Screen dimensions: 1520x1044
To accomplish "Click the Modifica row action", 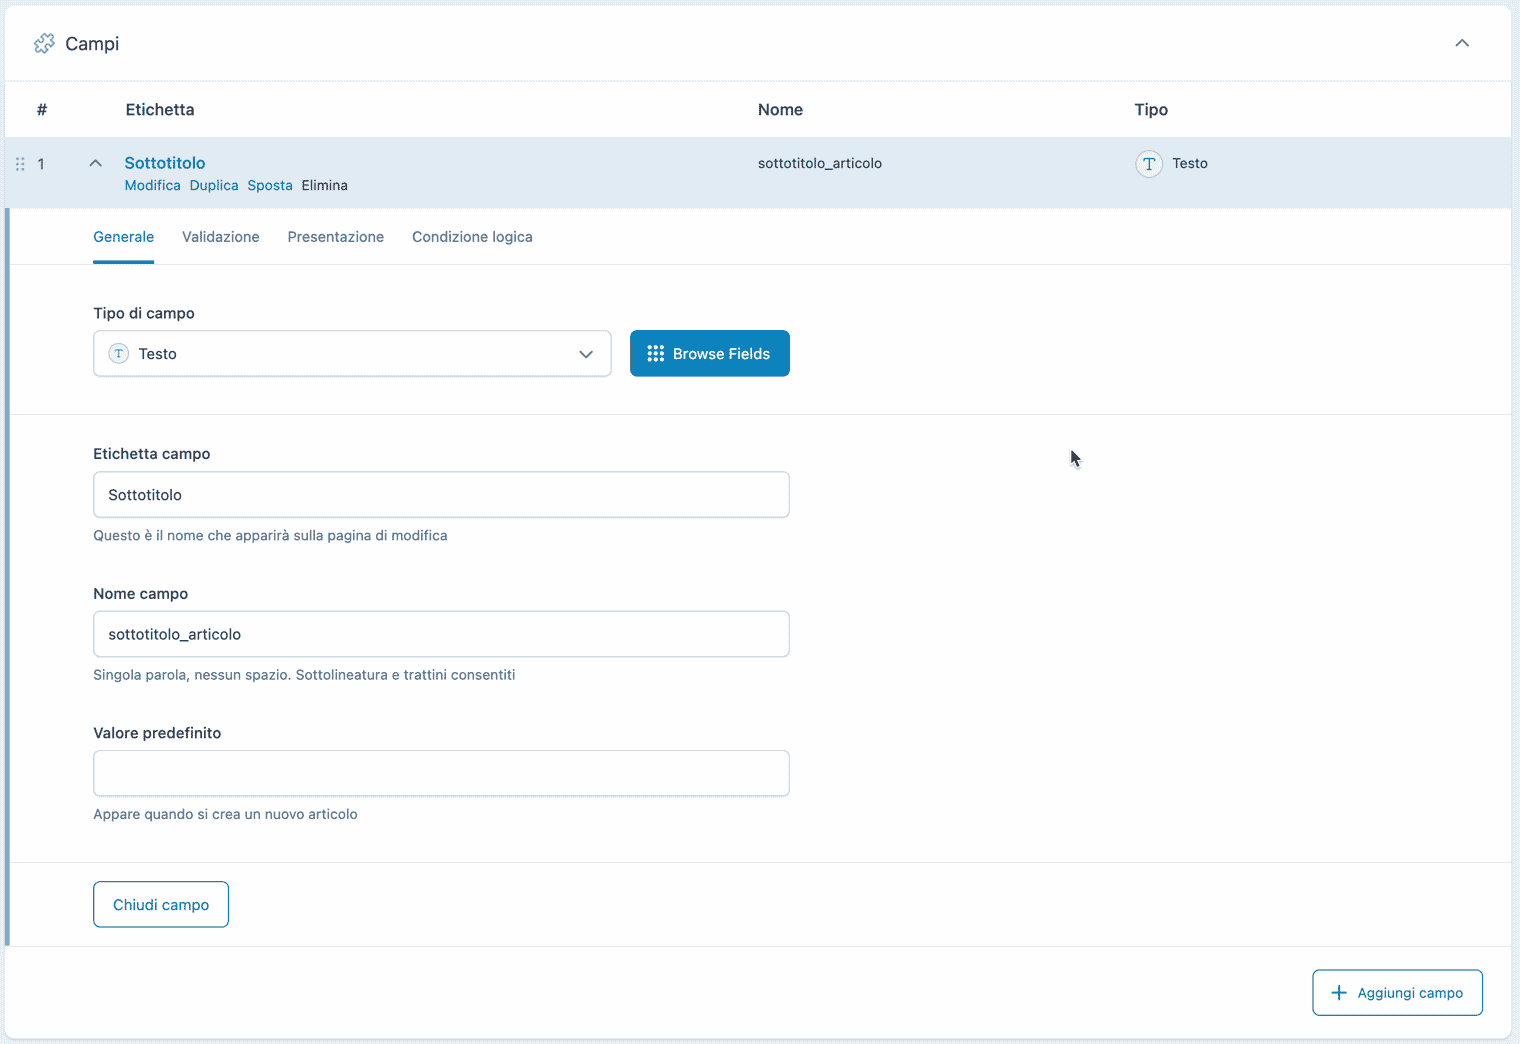I will (152, 185).
